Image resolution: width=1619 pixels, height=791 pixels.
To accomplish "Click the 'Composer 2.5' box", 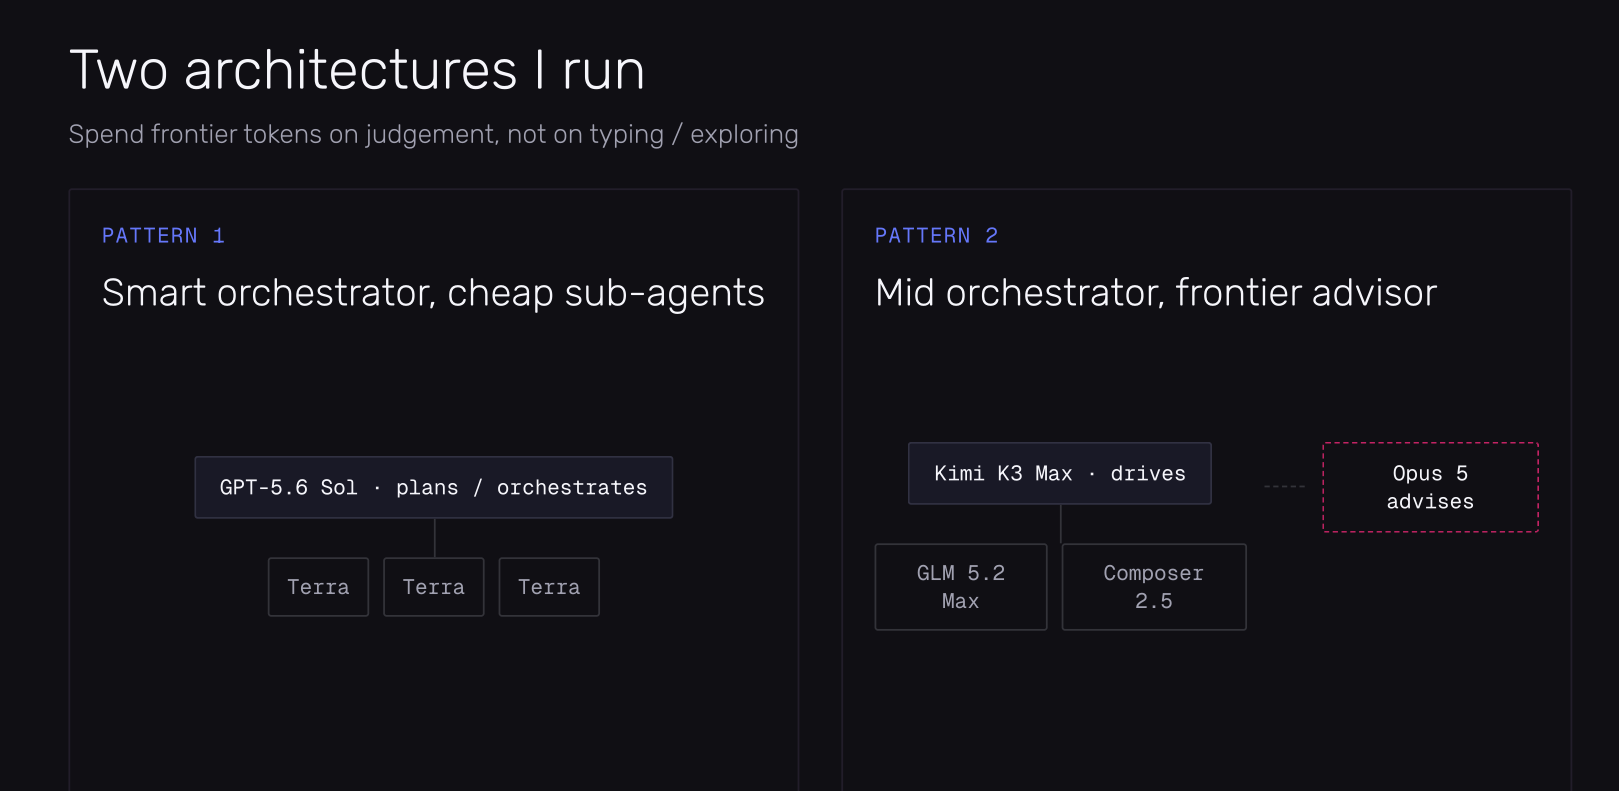I will pyautogui.click(x=1154, y=587).
